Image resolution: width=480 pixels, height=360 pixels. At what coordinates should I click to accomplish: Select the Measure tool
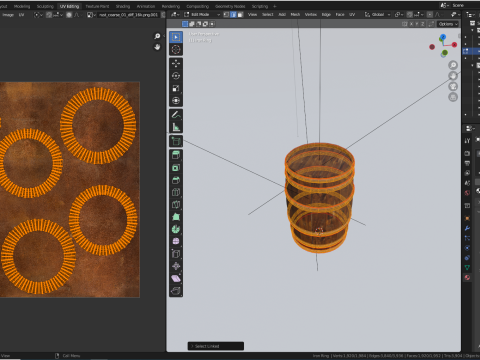176,127
